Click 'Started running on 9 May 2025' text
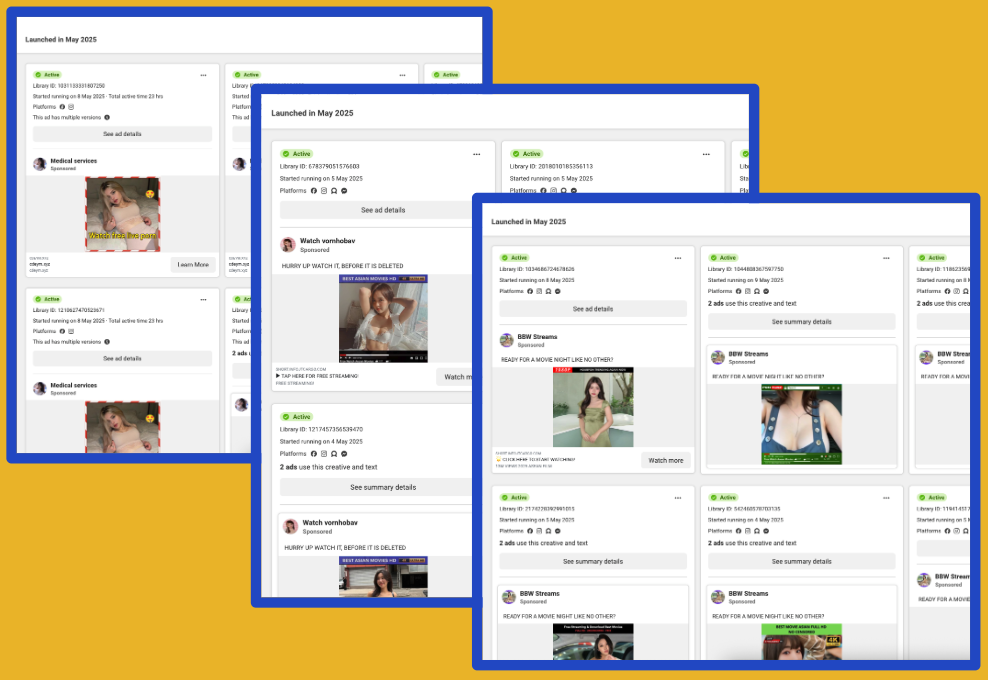Image resolution: width=988 pixels, height=680 pixels. click(745, 280)
